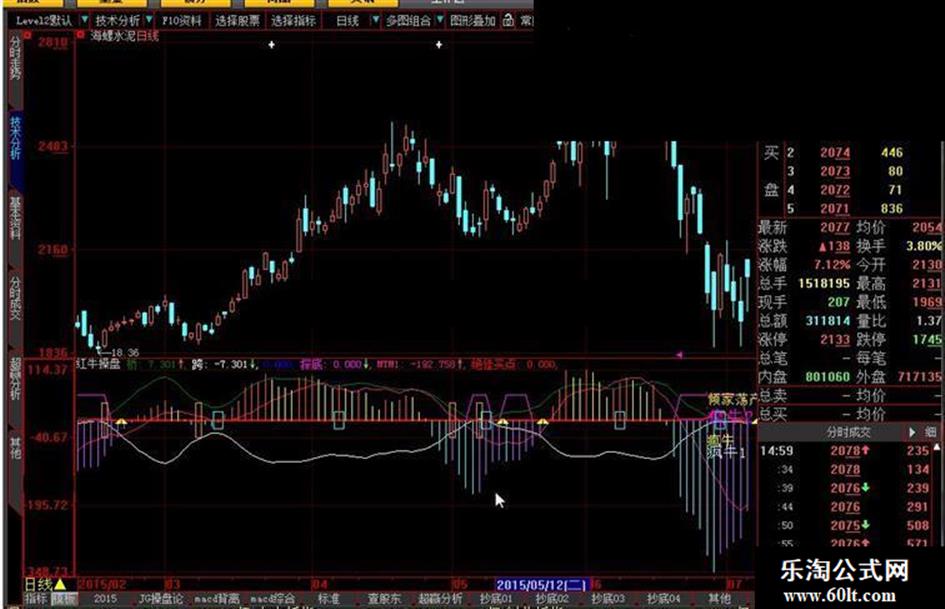Select 指标 bottom tab
The image size is (945, 609).
[x=36, y=599]
